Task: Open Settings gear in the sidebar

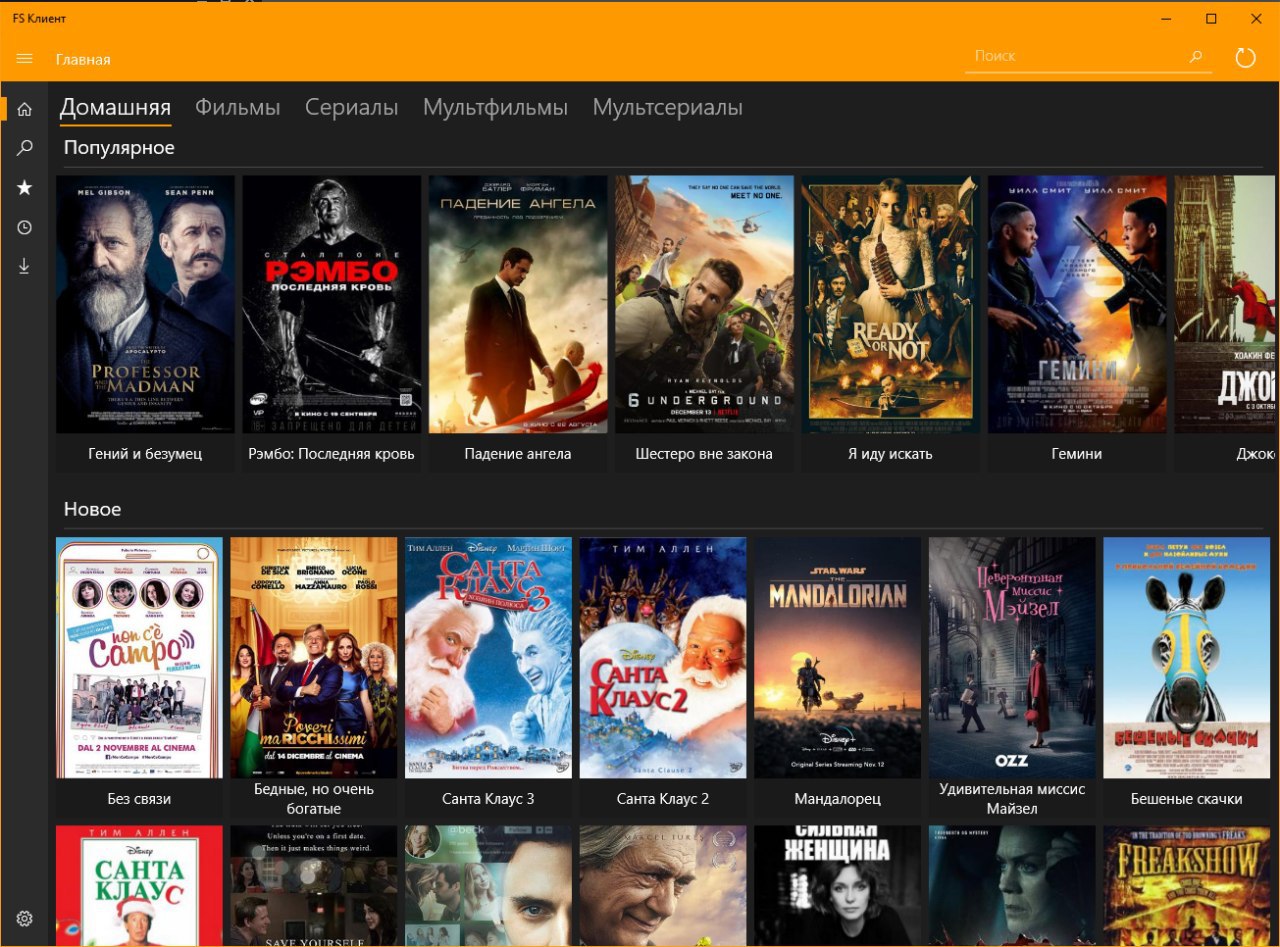Action: (25, 918)
